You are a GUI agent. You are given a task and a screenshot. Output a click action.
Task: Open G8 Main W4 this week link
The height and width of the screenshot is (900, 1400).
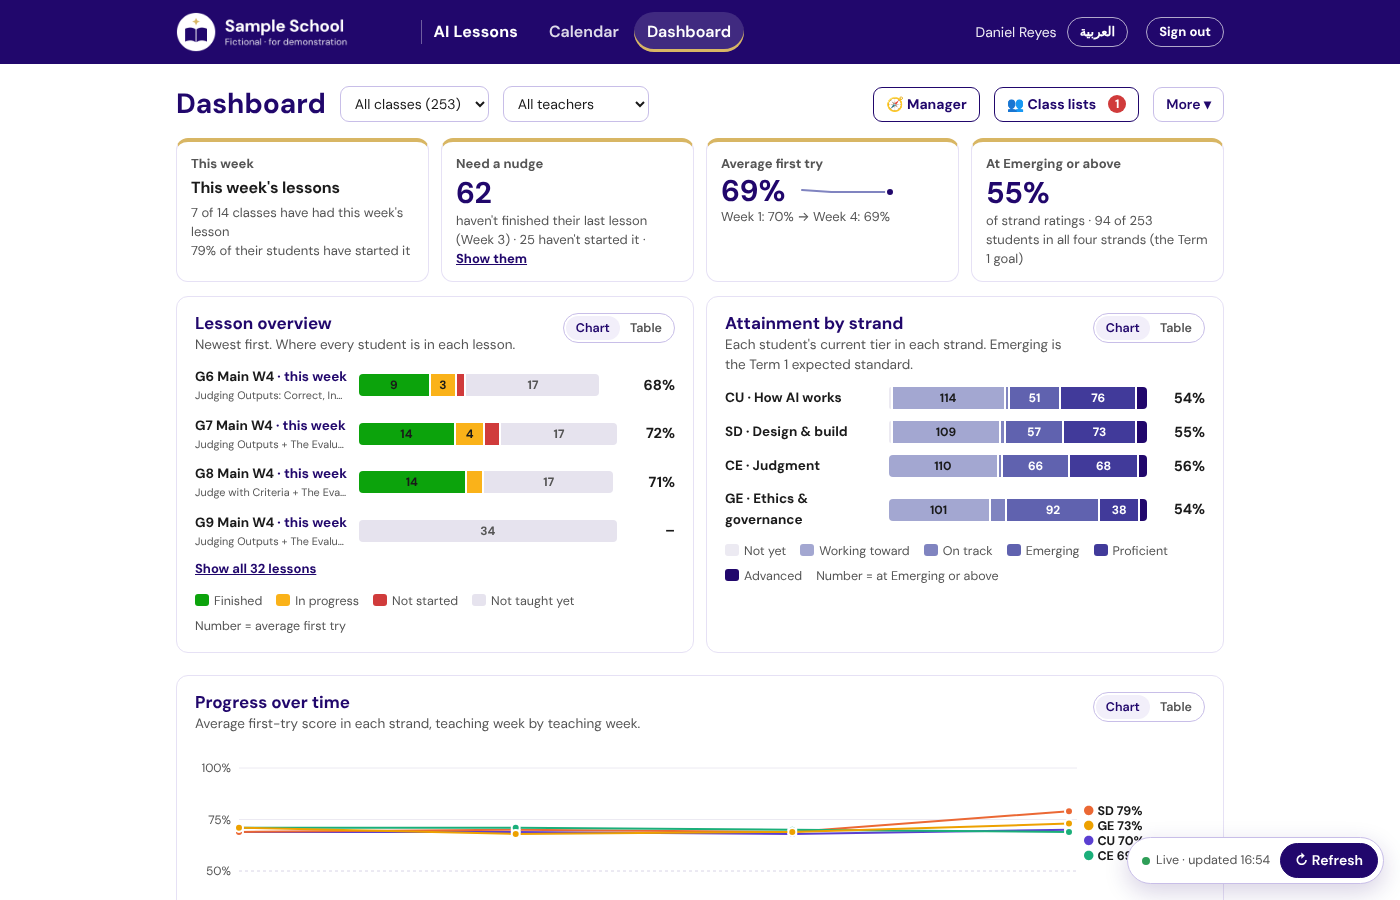pos(271,474)
